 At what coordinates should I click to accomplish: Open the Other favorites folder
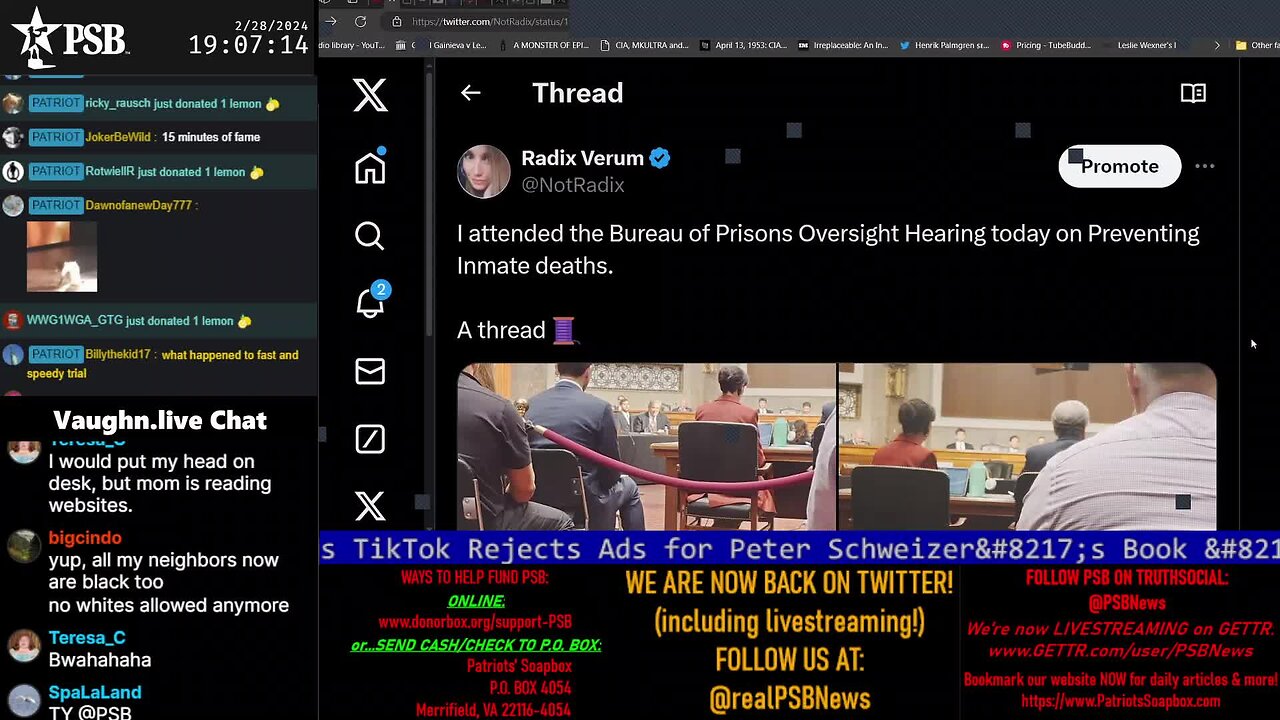point(1257,45)
